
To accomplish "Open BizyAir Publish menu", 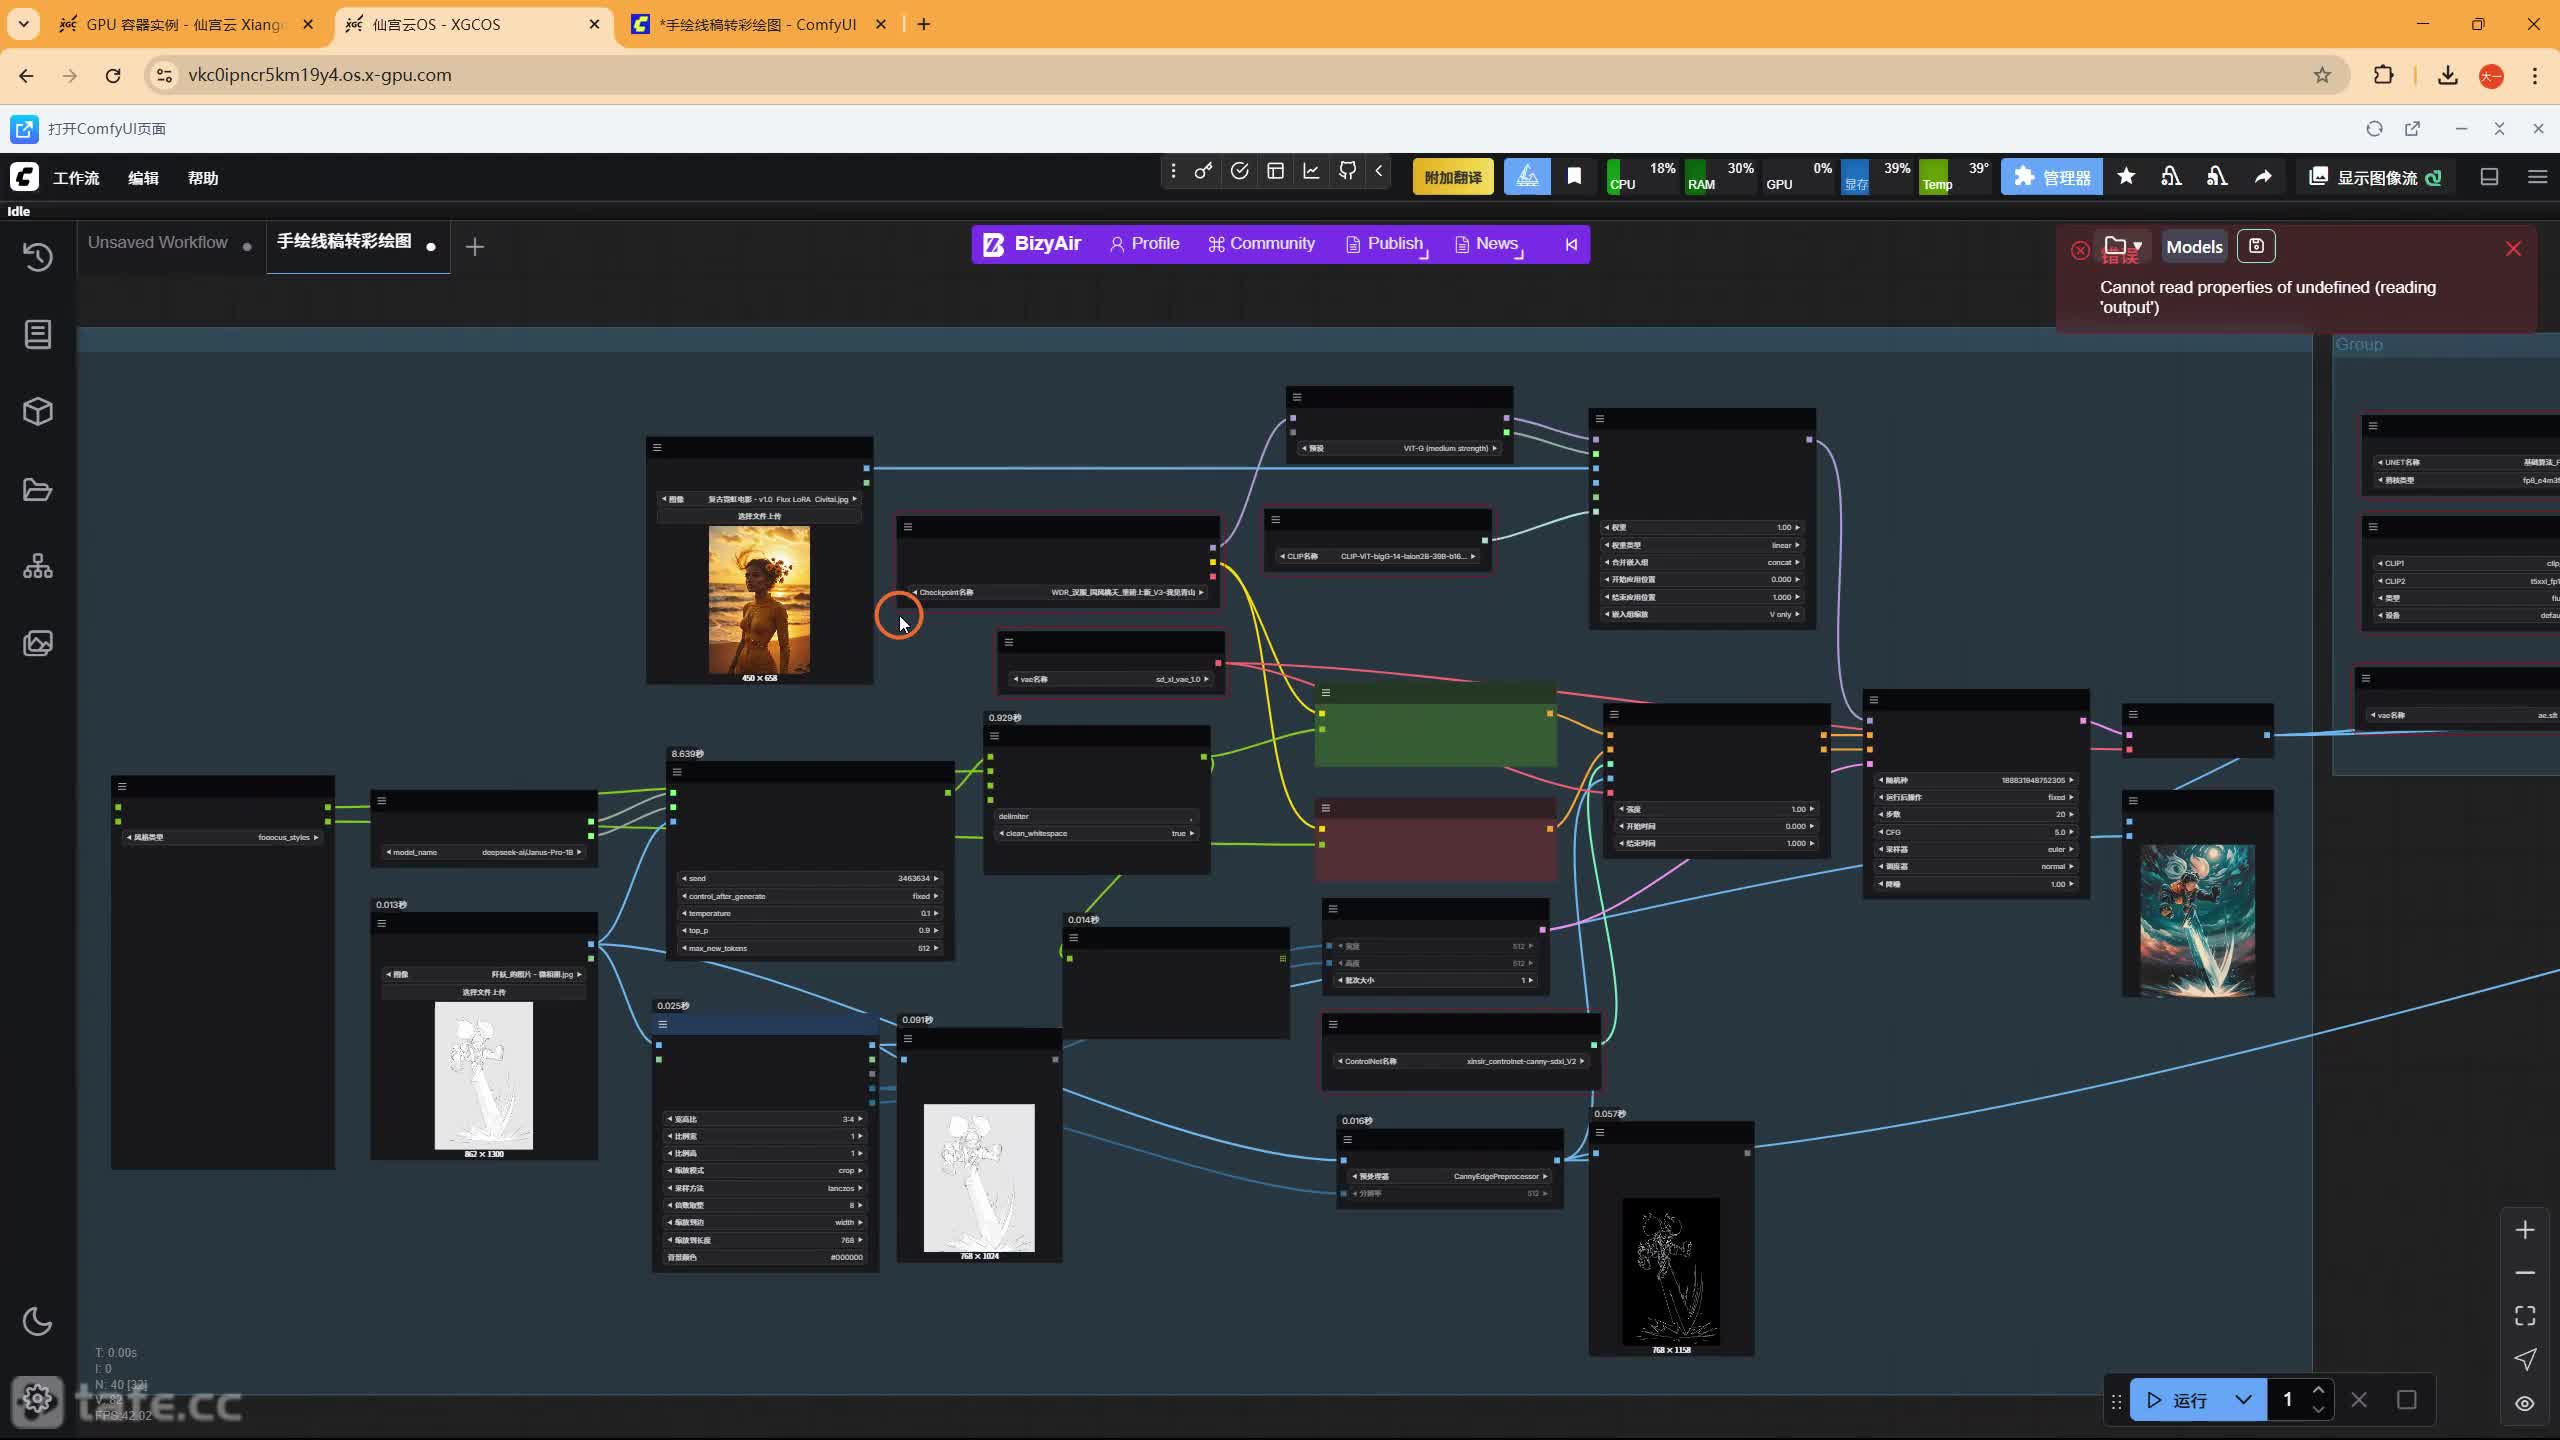I will click(1385, 244).
